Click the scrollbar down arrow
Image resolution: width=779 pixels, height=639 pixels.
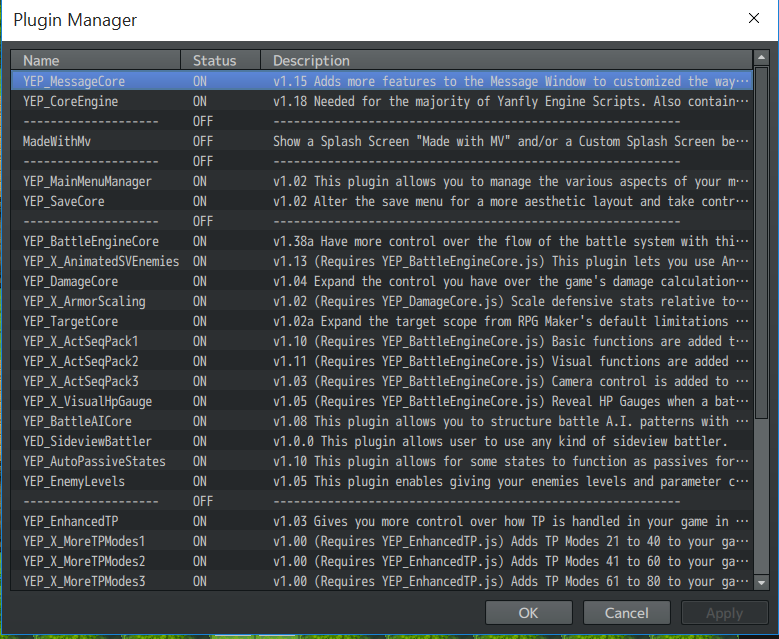[x=761, y=582]
